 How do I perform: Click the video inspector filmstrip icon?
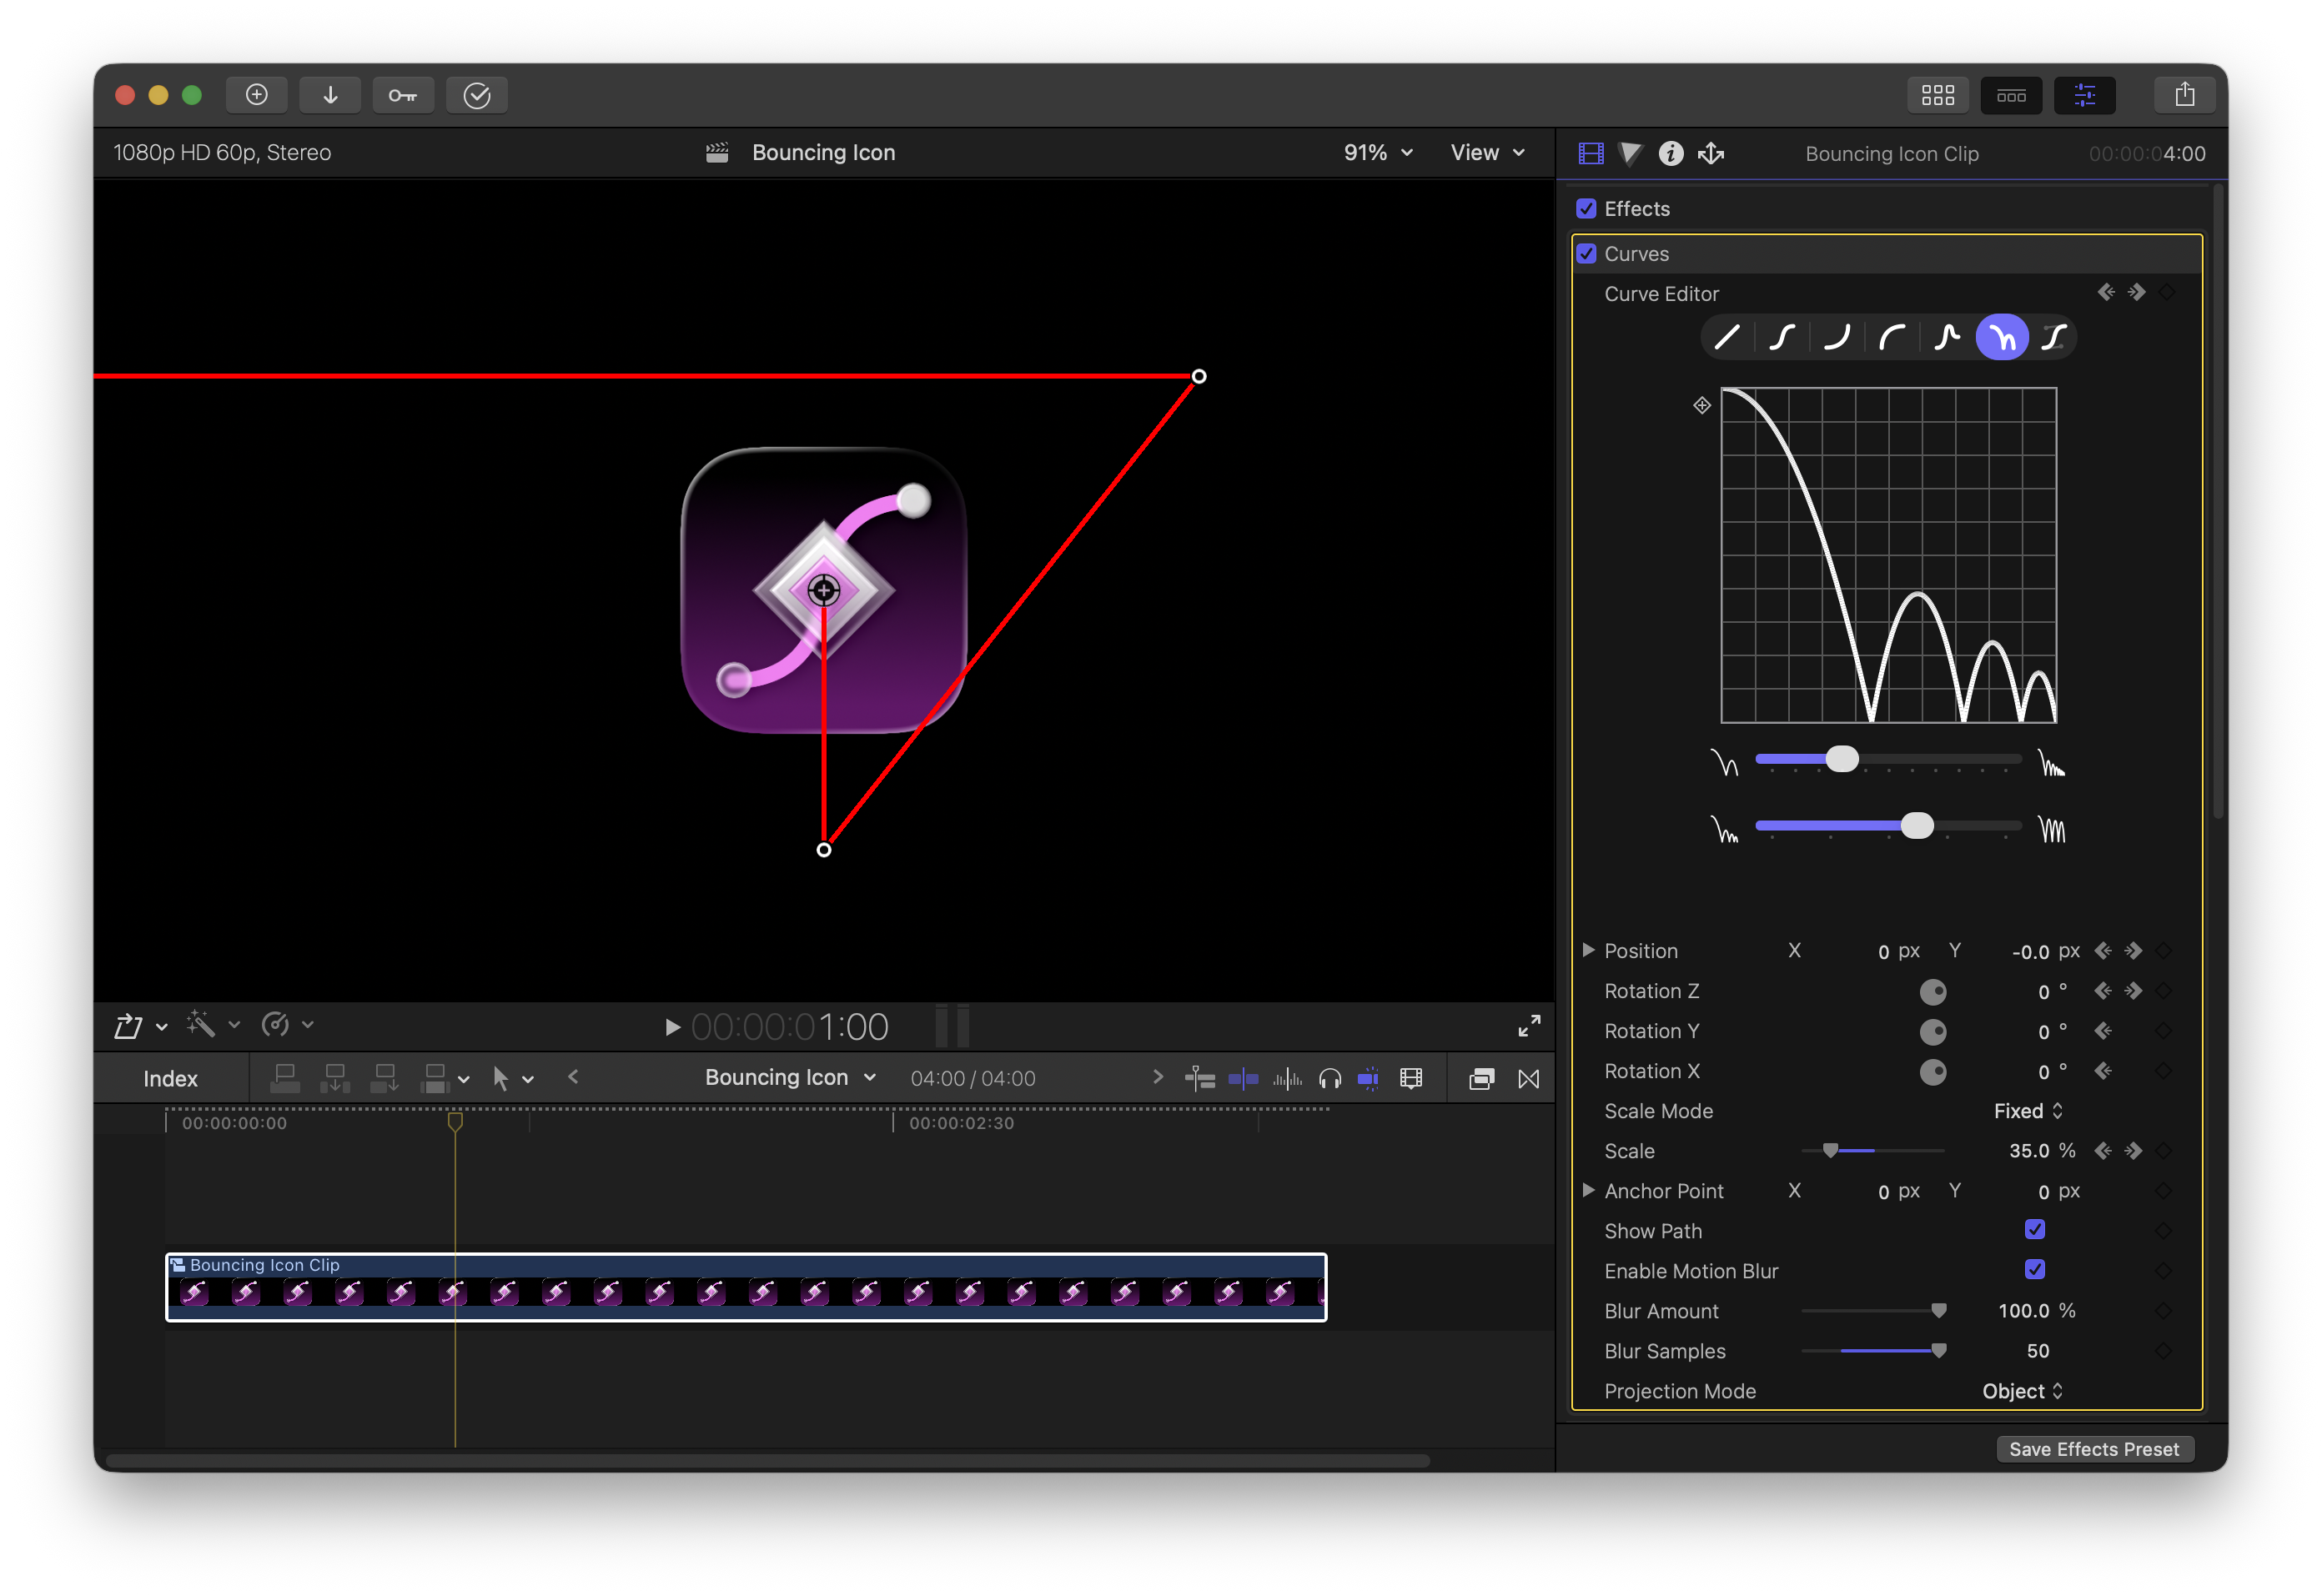point(1591,153)
